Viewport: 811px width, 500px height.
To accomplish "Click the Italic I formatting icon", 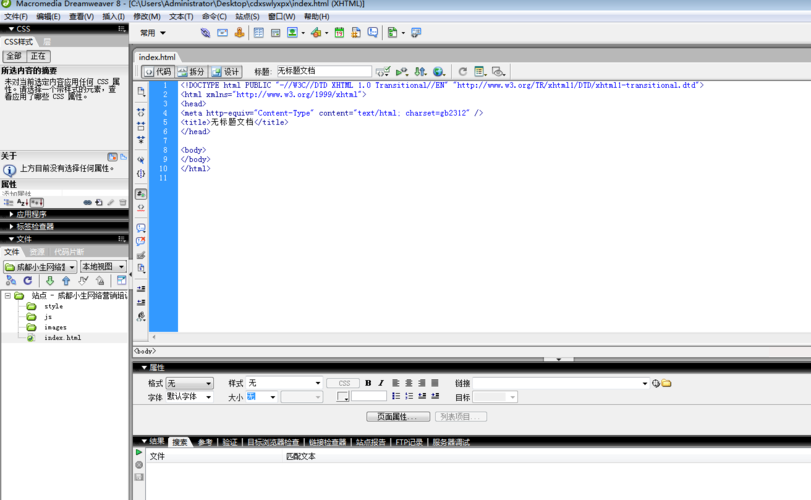I will click(381, 383).
